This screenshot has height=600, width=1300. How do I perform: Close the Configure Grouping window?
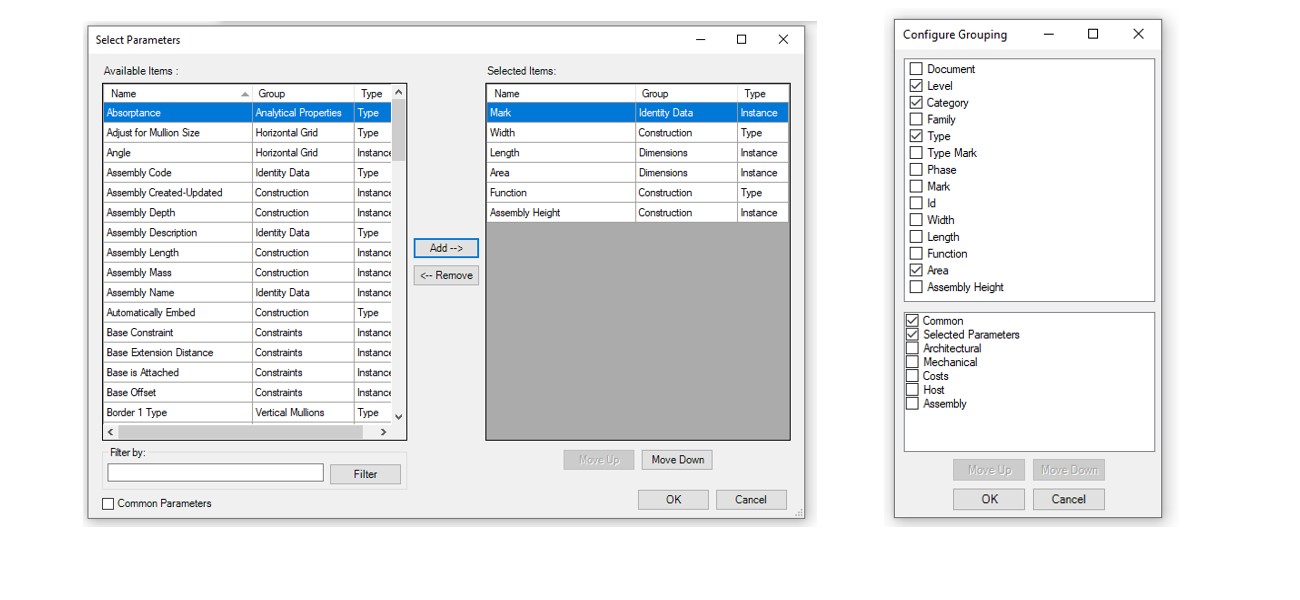pyautogui.click(x=1138, y=34)
